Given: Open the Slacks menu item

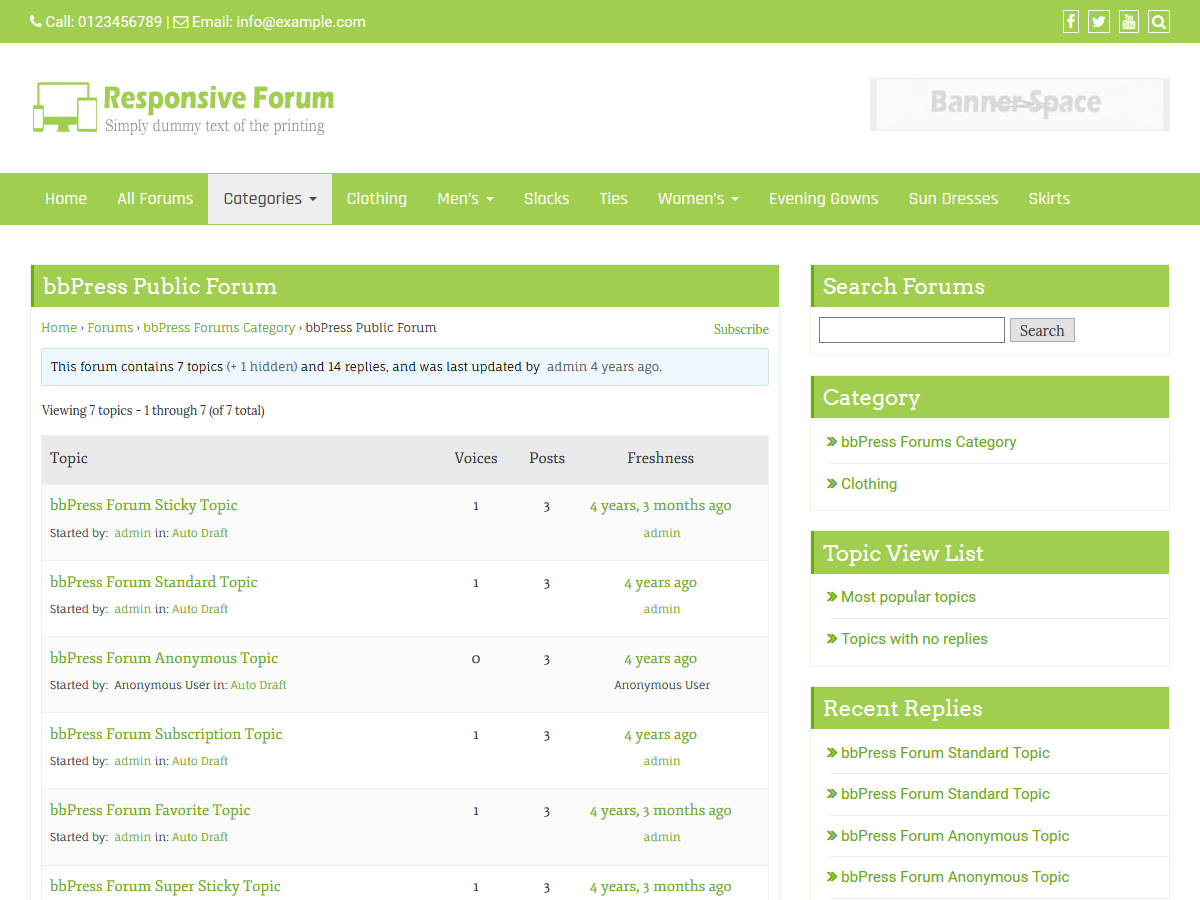Looking at the screenshot, I should (547, 199).
